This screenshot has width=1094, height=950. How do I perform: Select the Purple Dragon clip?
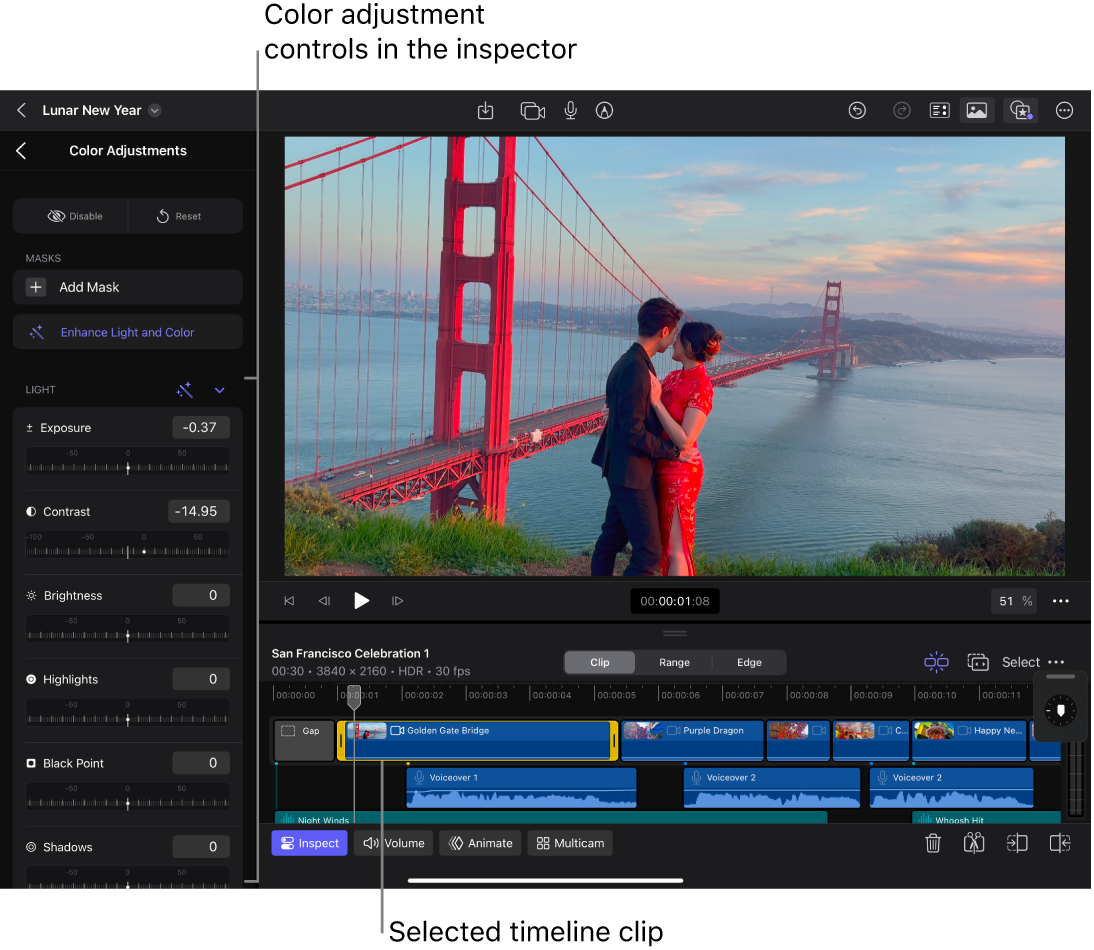point(692,740)
